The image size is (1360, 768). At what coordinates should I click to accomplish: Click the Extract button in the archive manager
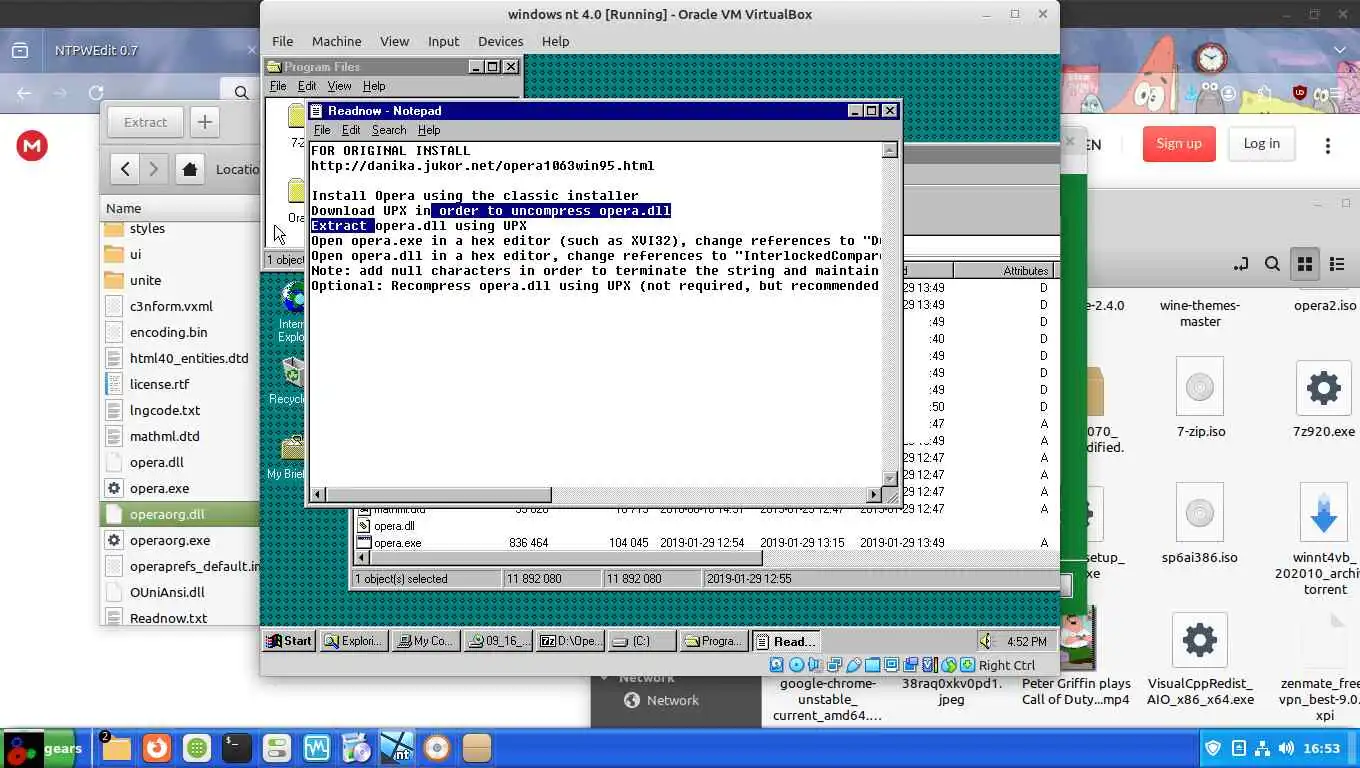point(145,122)
